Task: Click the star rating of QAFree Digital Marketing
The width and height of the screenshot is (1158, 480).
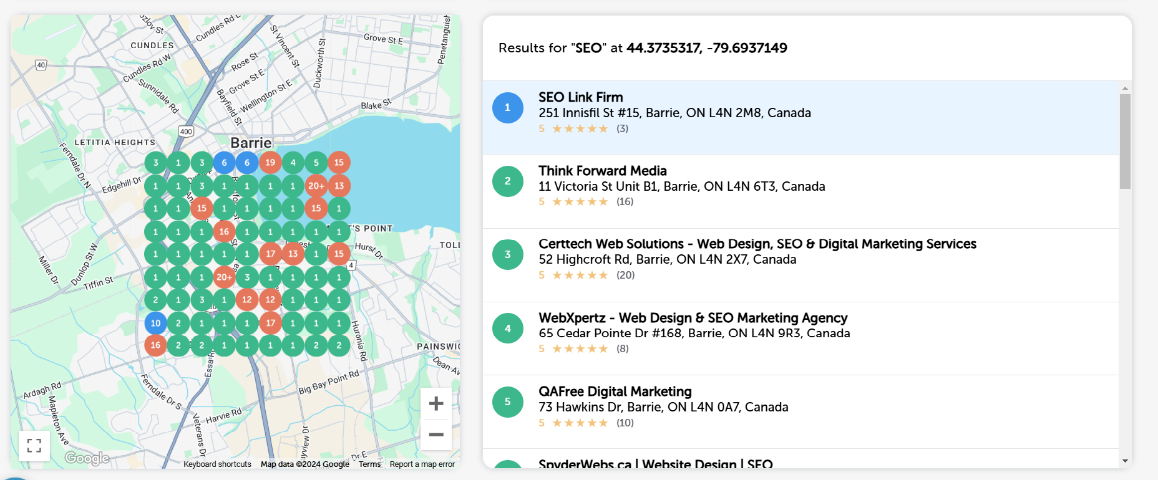Action: pyautogui.click(x=580, y=423)
